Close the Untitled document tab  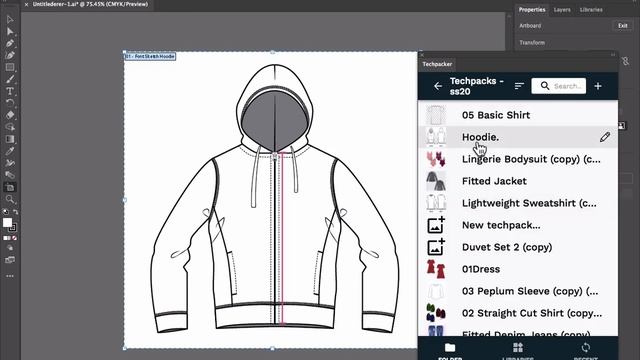(27, 4)
